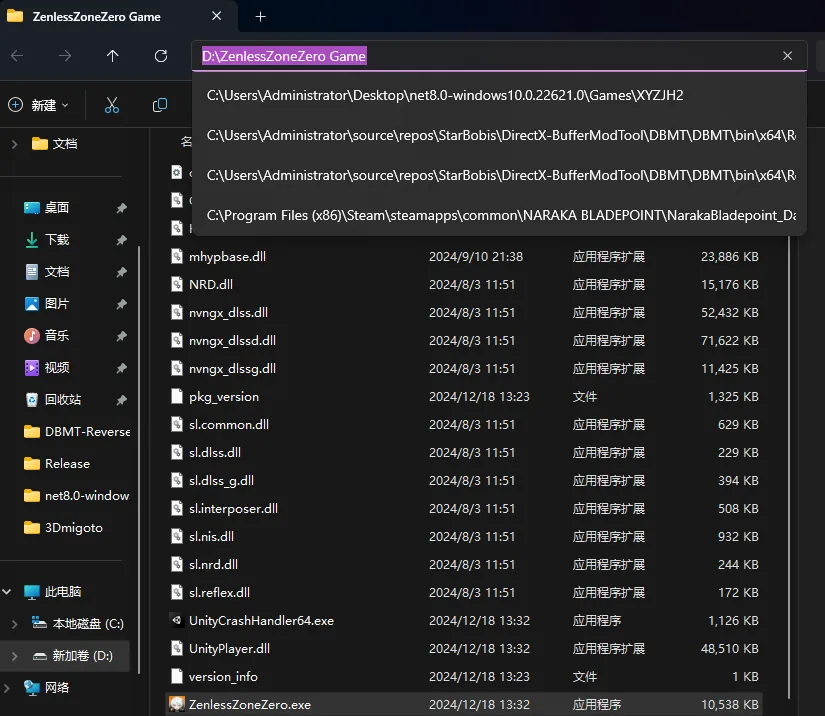The width and height of the screenshot is (825, 716).
Task: Unpin 视频 using its pin icon
Action: pyautogui.click(x=122, y=368)
